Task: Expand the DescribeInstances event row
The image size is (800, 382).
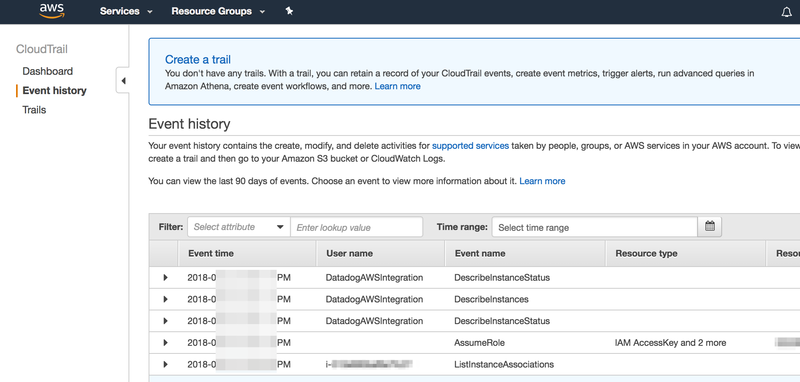Action: click(x=165, y=299)
